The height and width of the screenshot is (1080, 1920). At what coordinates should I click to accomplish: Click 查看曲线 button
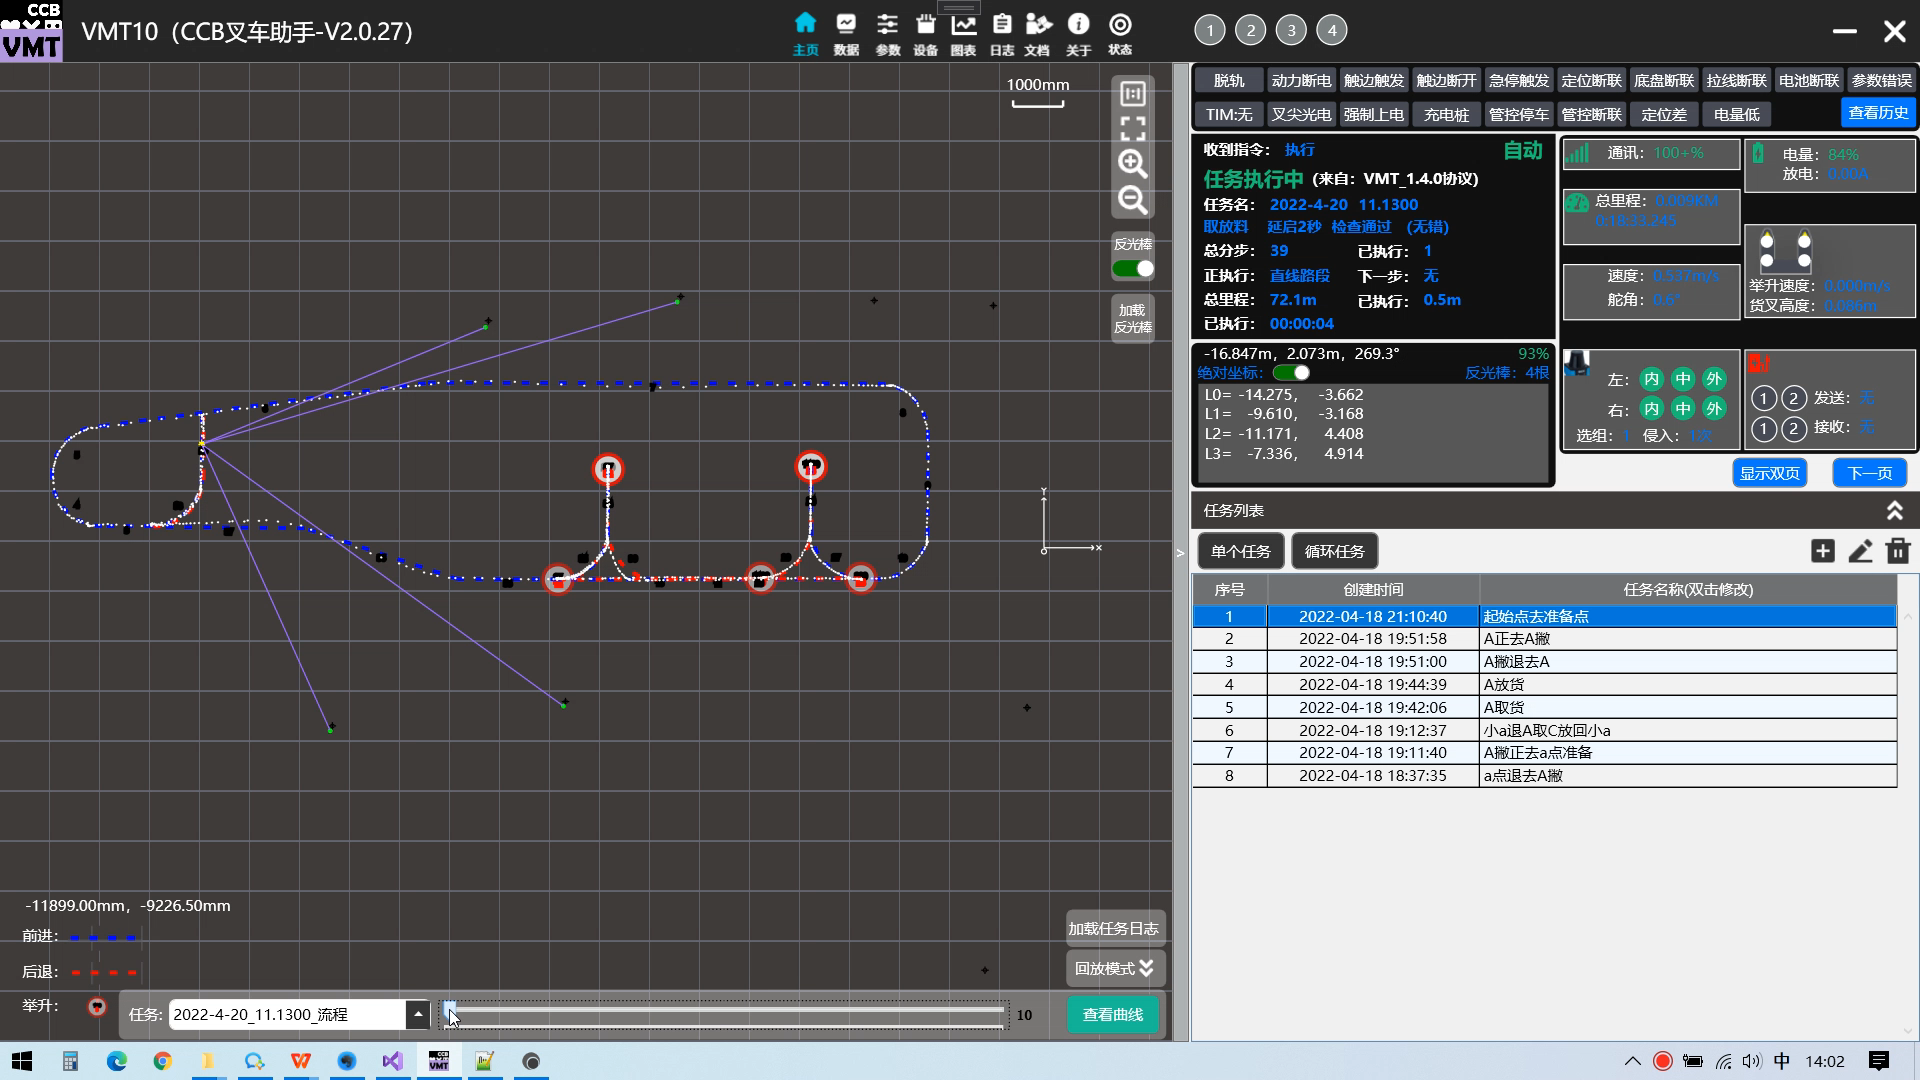1113,1014
